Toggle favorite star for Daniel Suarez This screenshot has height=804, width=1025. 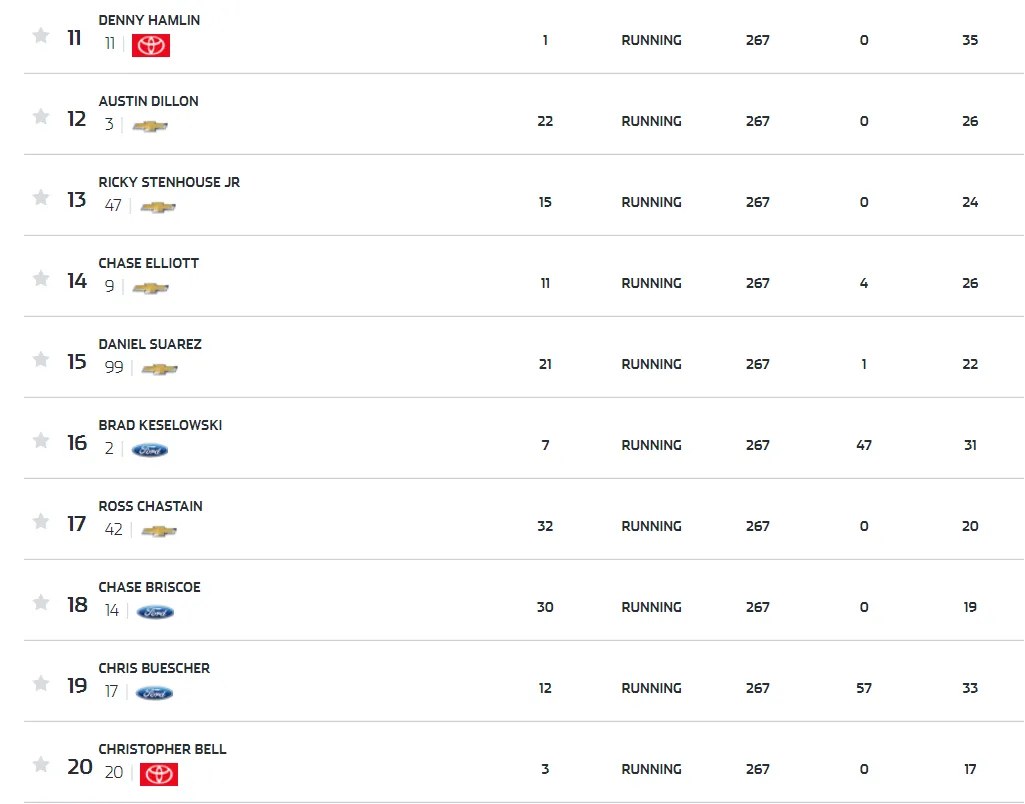point(41,360)
